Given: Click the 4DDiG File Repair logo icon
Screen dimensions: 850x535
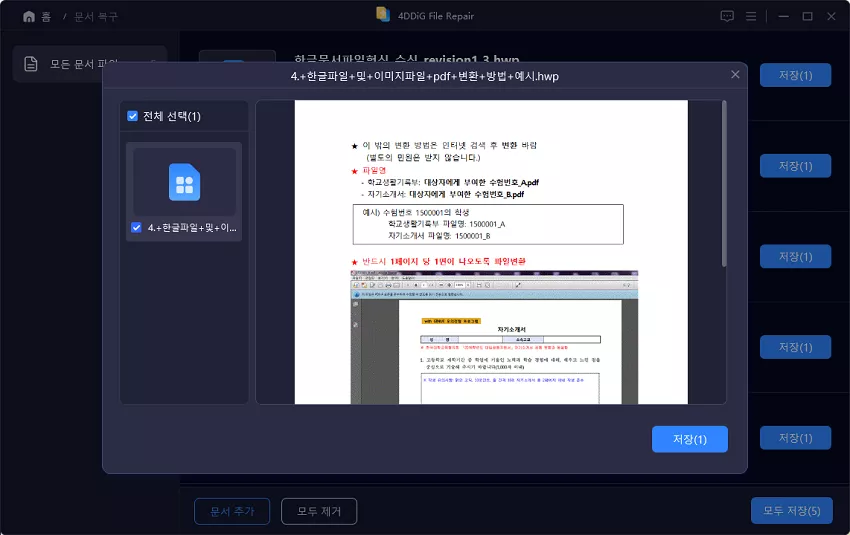Looking at the screenshot, I should (383, 15).
